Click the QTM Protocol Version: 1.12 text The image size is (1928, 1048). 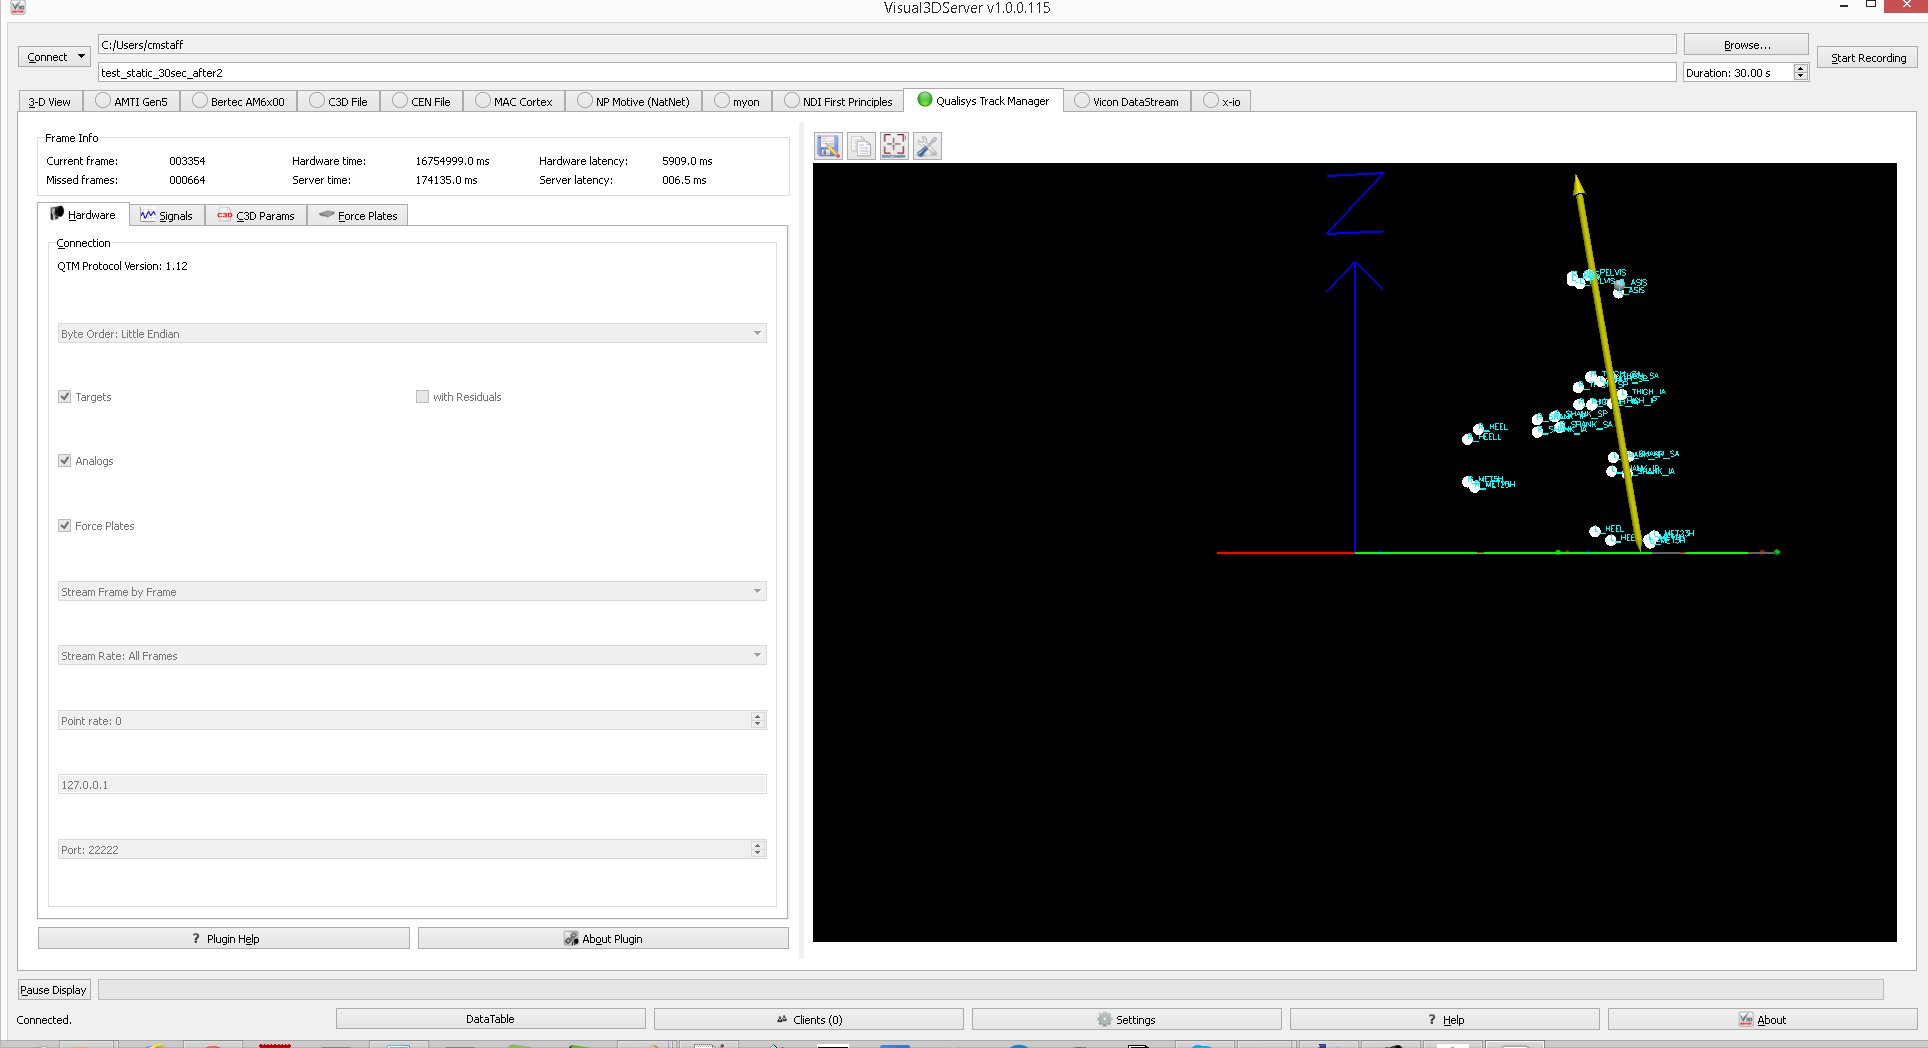(122, 266)
